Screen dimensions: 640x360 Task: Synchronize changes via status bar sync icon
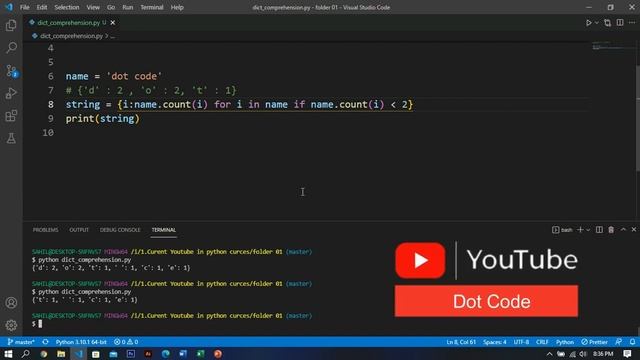tap(45, 342)
